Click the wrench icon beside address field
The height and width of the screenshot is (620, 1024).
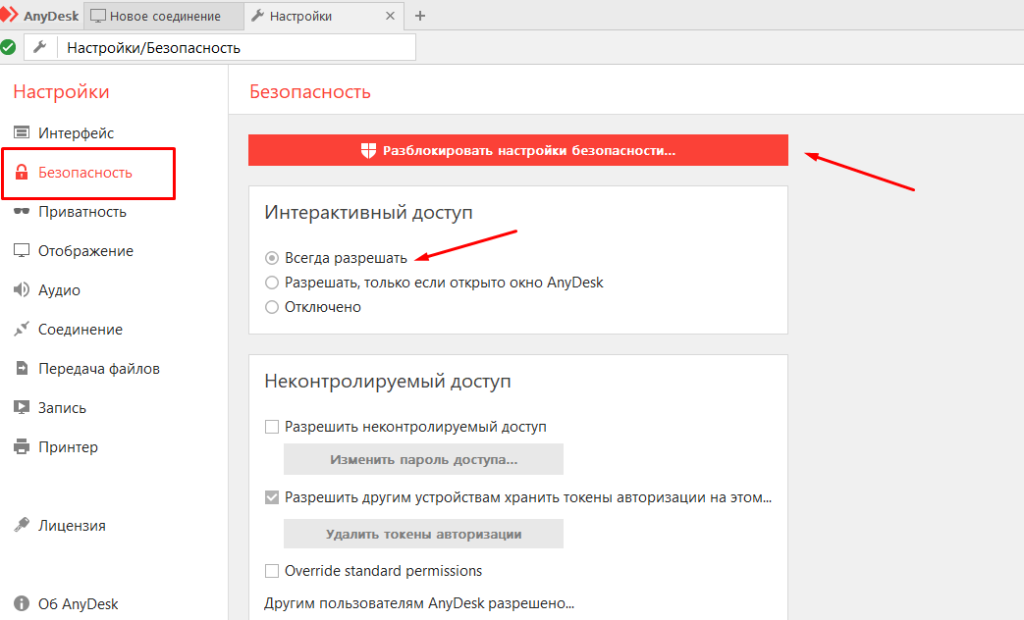click(40, 47)
